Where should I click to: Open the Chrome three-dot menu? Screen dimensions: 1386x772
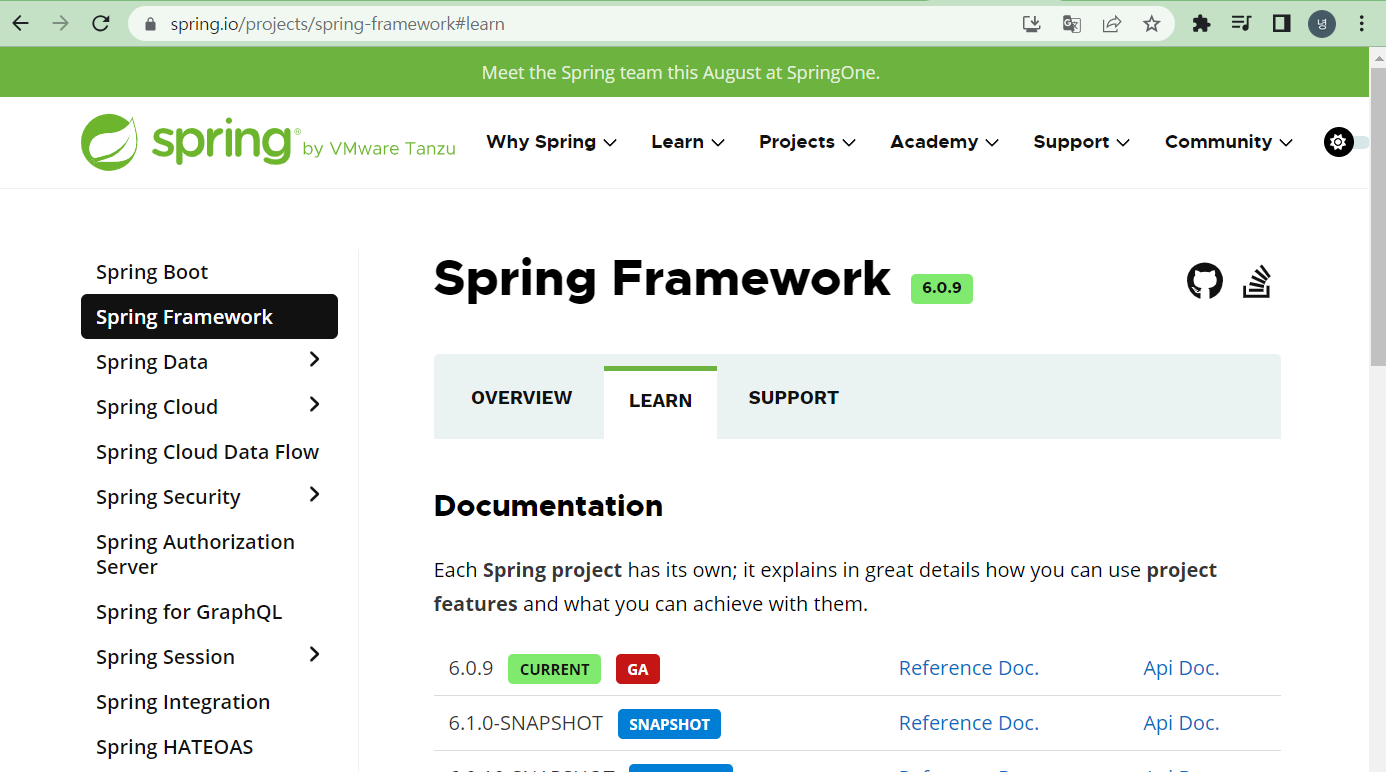[1362, 24]
